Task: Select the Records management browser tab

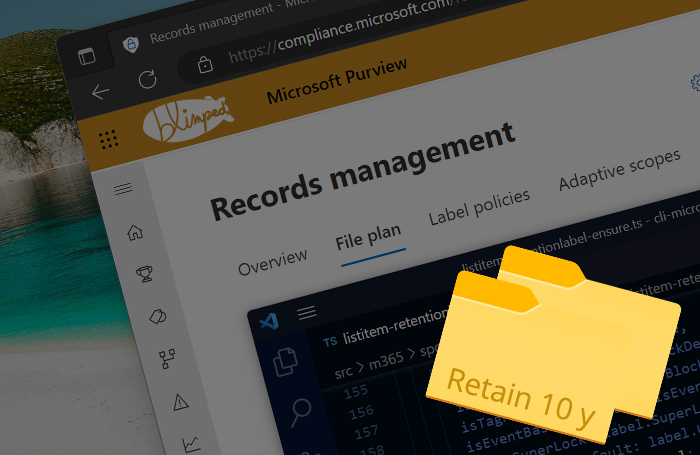Action: point(211,24)
